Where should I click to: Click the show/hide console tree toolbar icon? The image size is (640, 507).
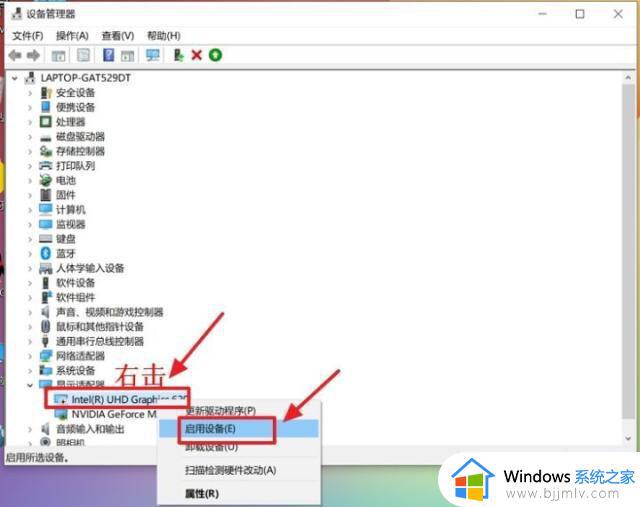58,55
